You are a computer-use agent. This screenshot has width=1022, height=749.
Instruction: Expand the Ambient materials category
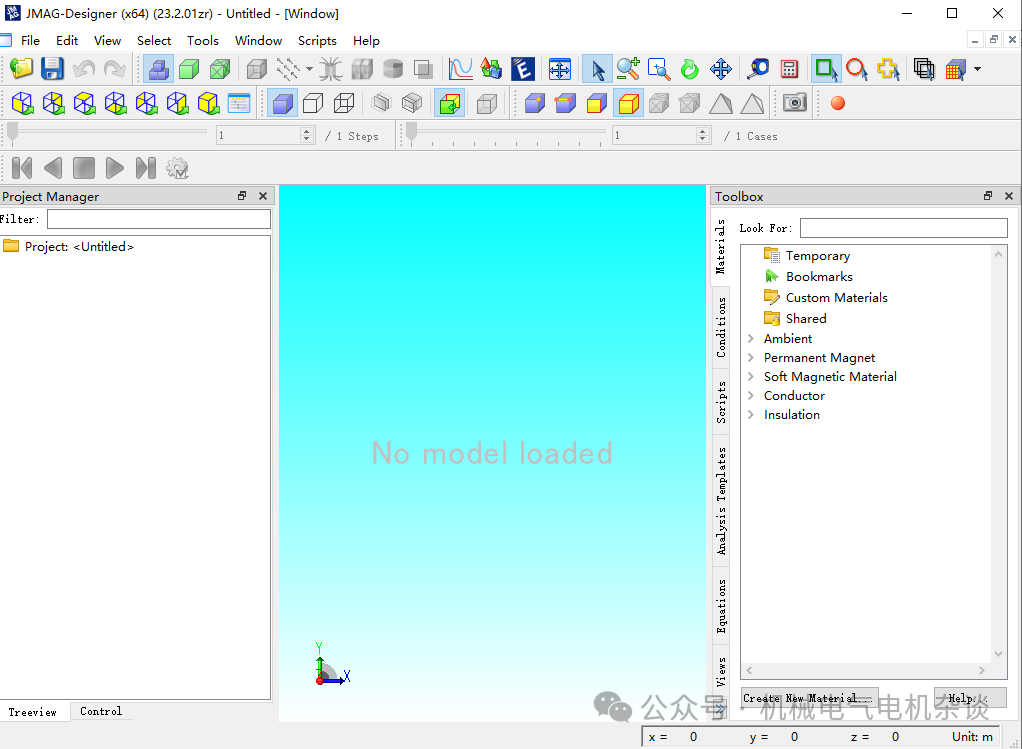coord(751,338)
